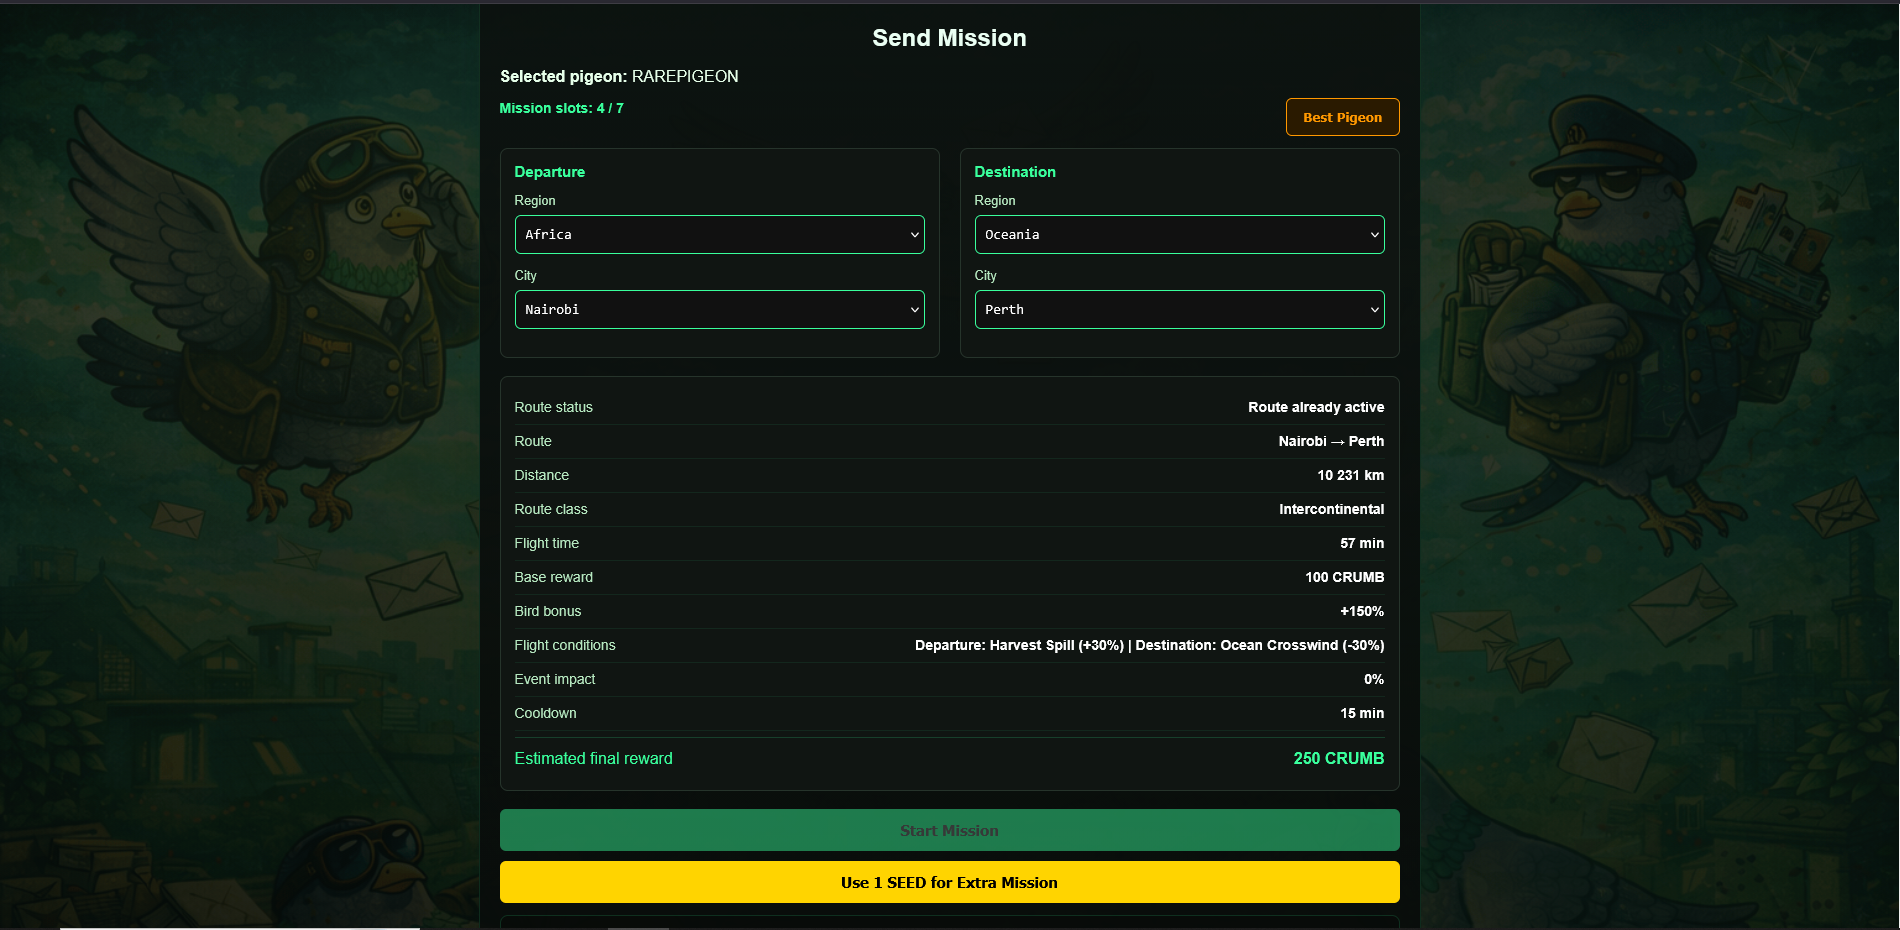Open the Departure Region dropdown showing Africa
1900x930 pixels.
click(x=719, y=234)
